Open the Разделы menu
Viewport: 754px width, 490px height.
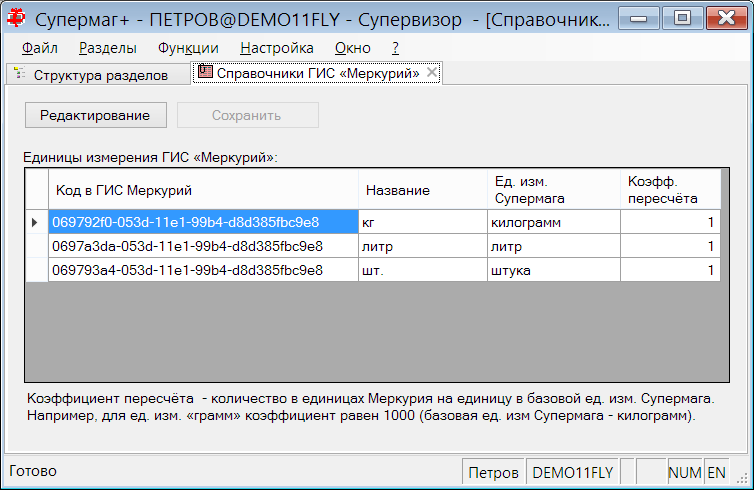[108, 48]
